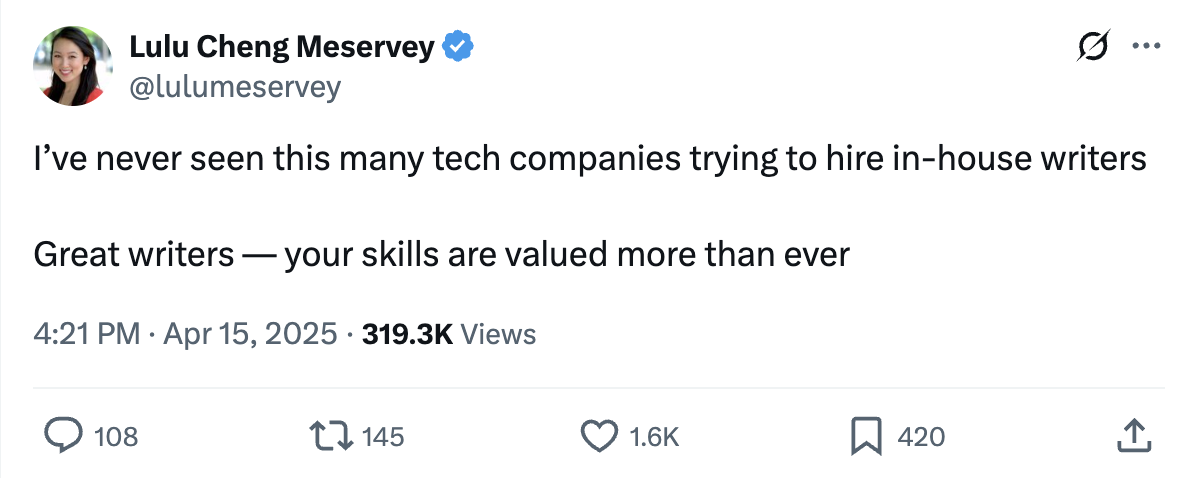1194x478 pixels.
Task: Click the share upload arrow icon
Action: [x=1130, y=435]
